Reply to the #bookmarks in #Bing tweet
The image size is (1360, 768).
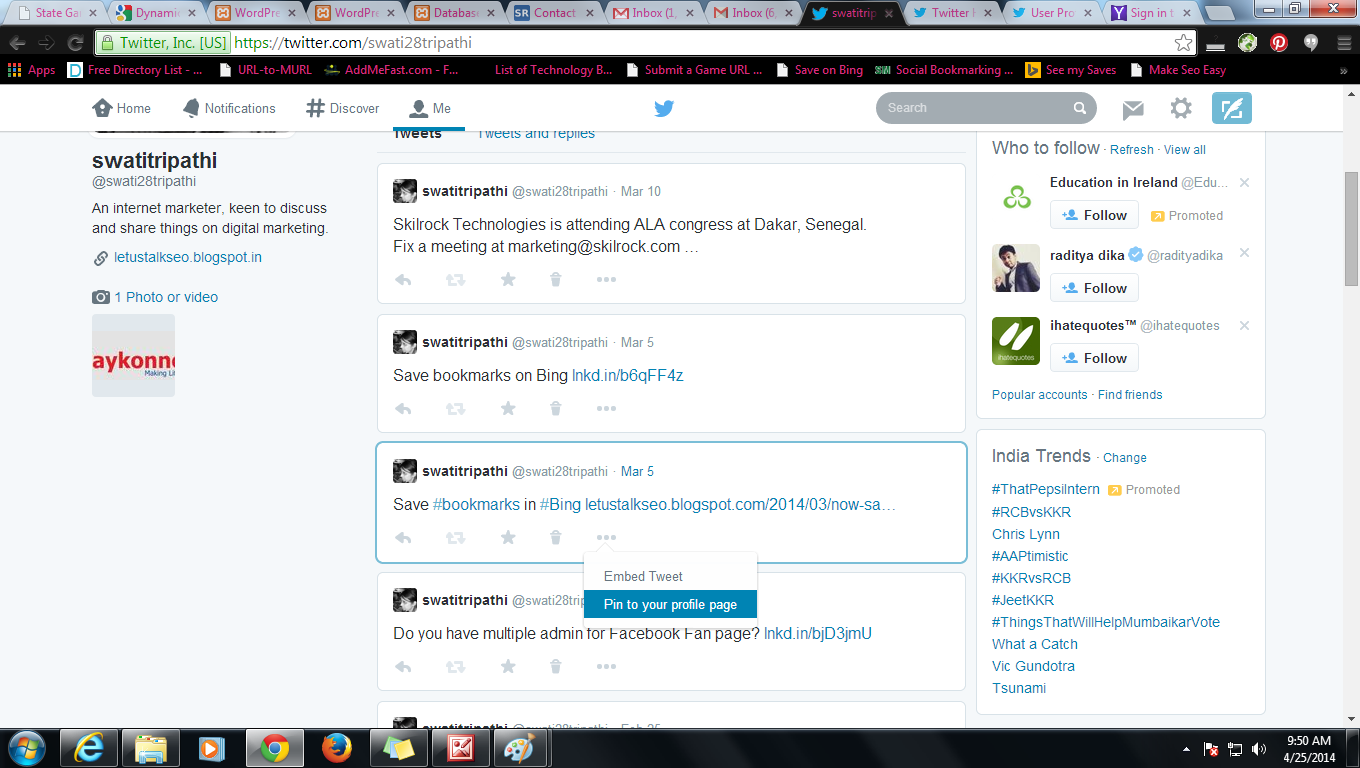403,538
